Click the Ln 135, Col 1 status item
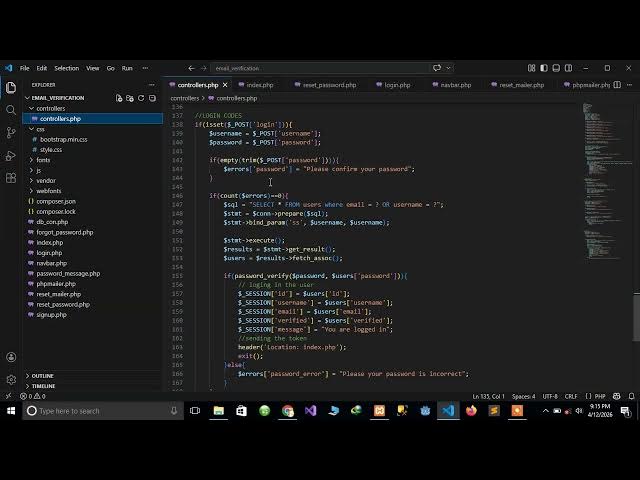This screenshot has height=480, width=640. (489, 396)
